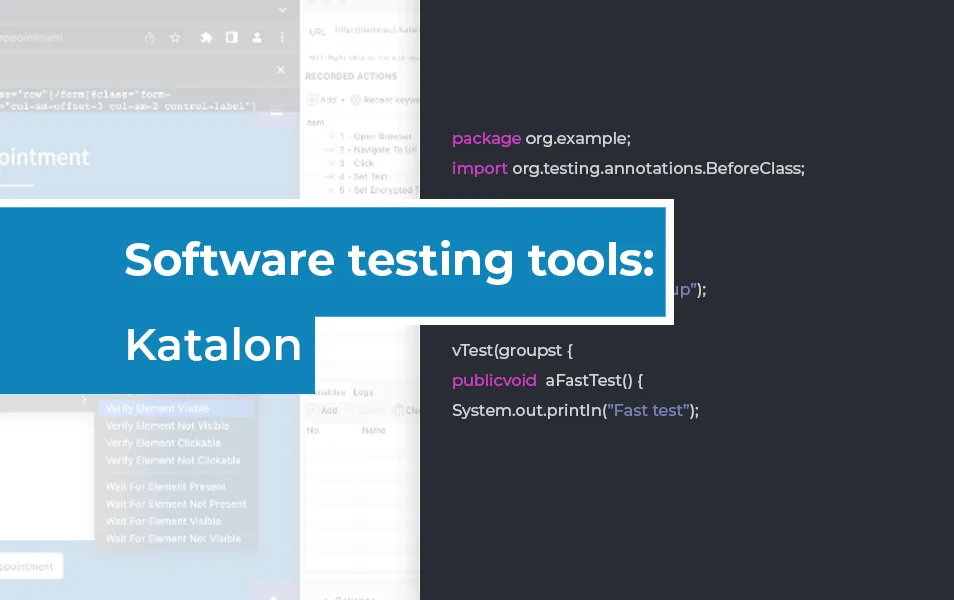Click the site information icon left of the star

150,36
